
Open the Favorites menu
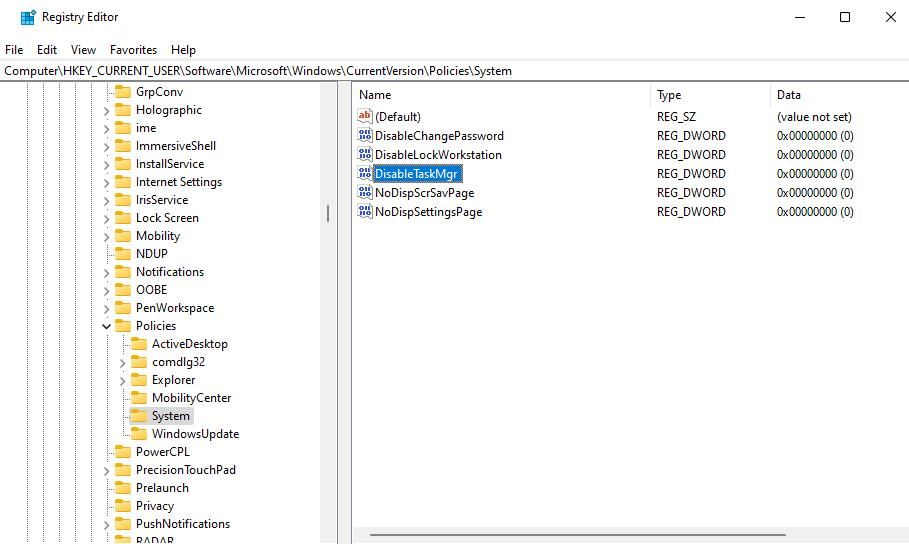tap(133, 50)
